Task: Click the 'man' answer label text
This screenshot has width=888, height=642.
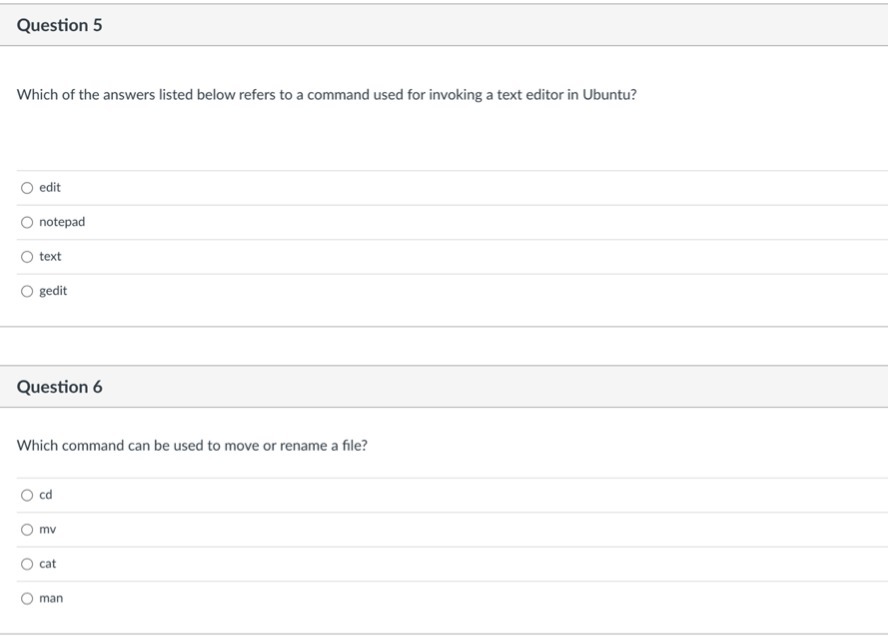Action: coord(51,598)
